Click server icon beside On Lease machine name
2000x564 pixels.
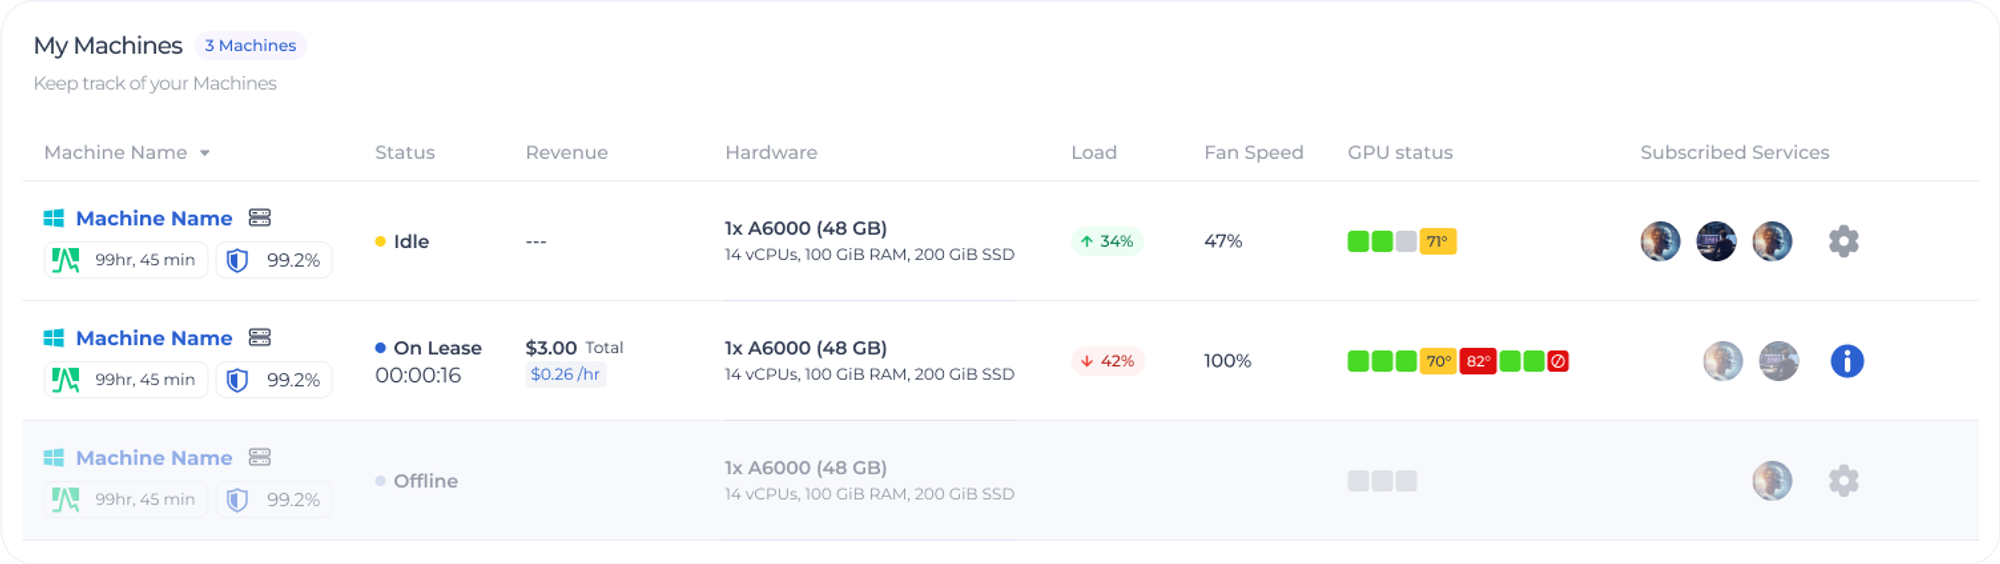coord(260,338)
